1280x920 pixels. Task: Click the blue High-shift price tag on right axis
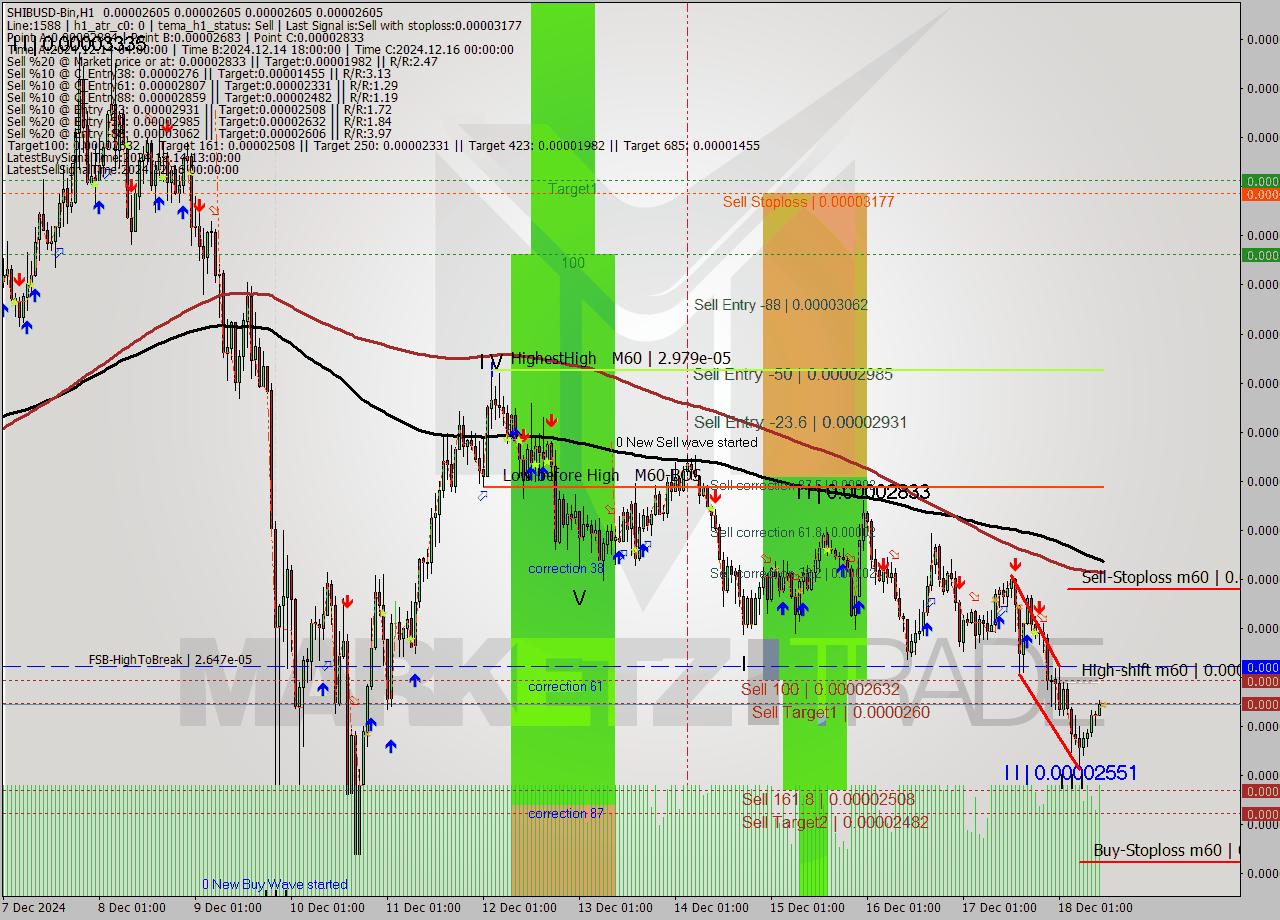tap(1260, 667)
